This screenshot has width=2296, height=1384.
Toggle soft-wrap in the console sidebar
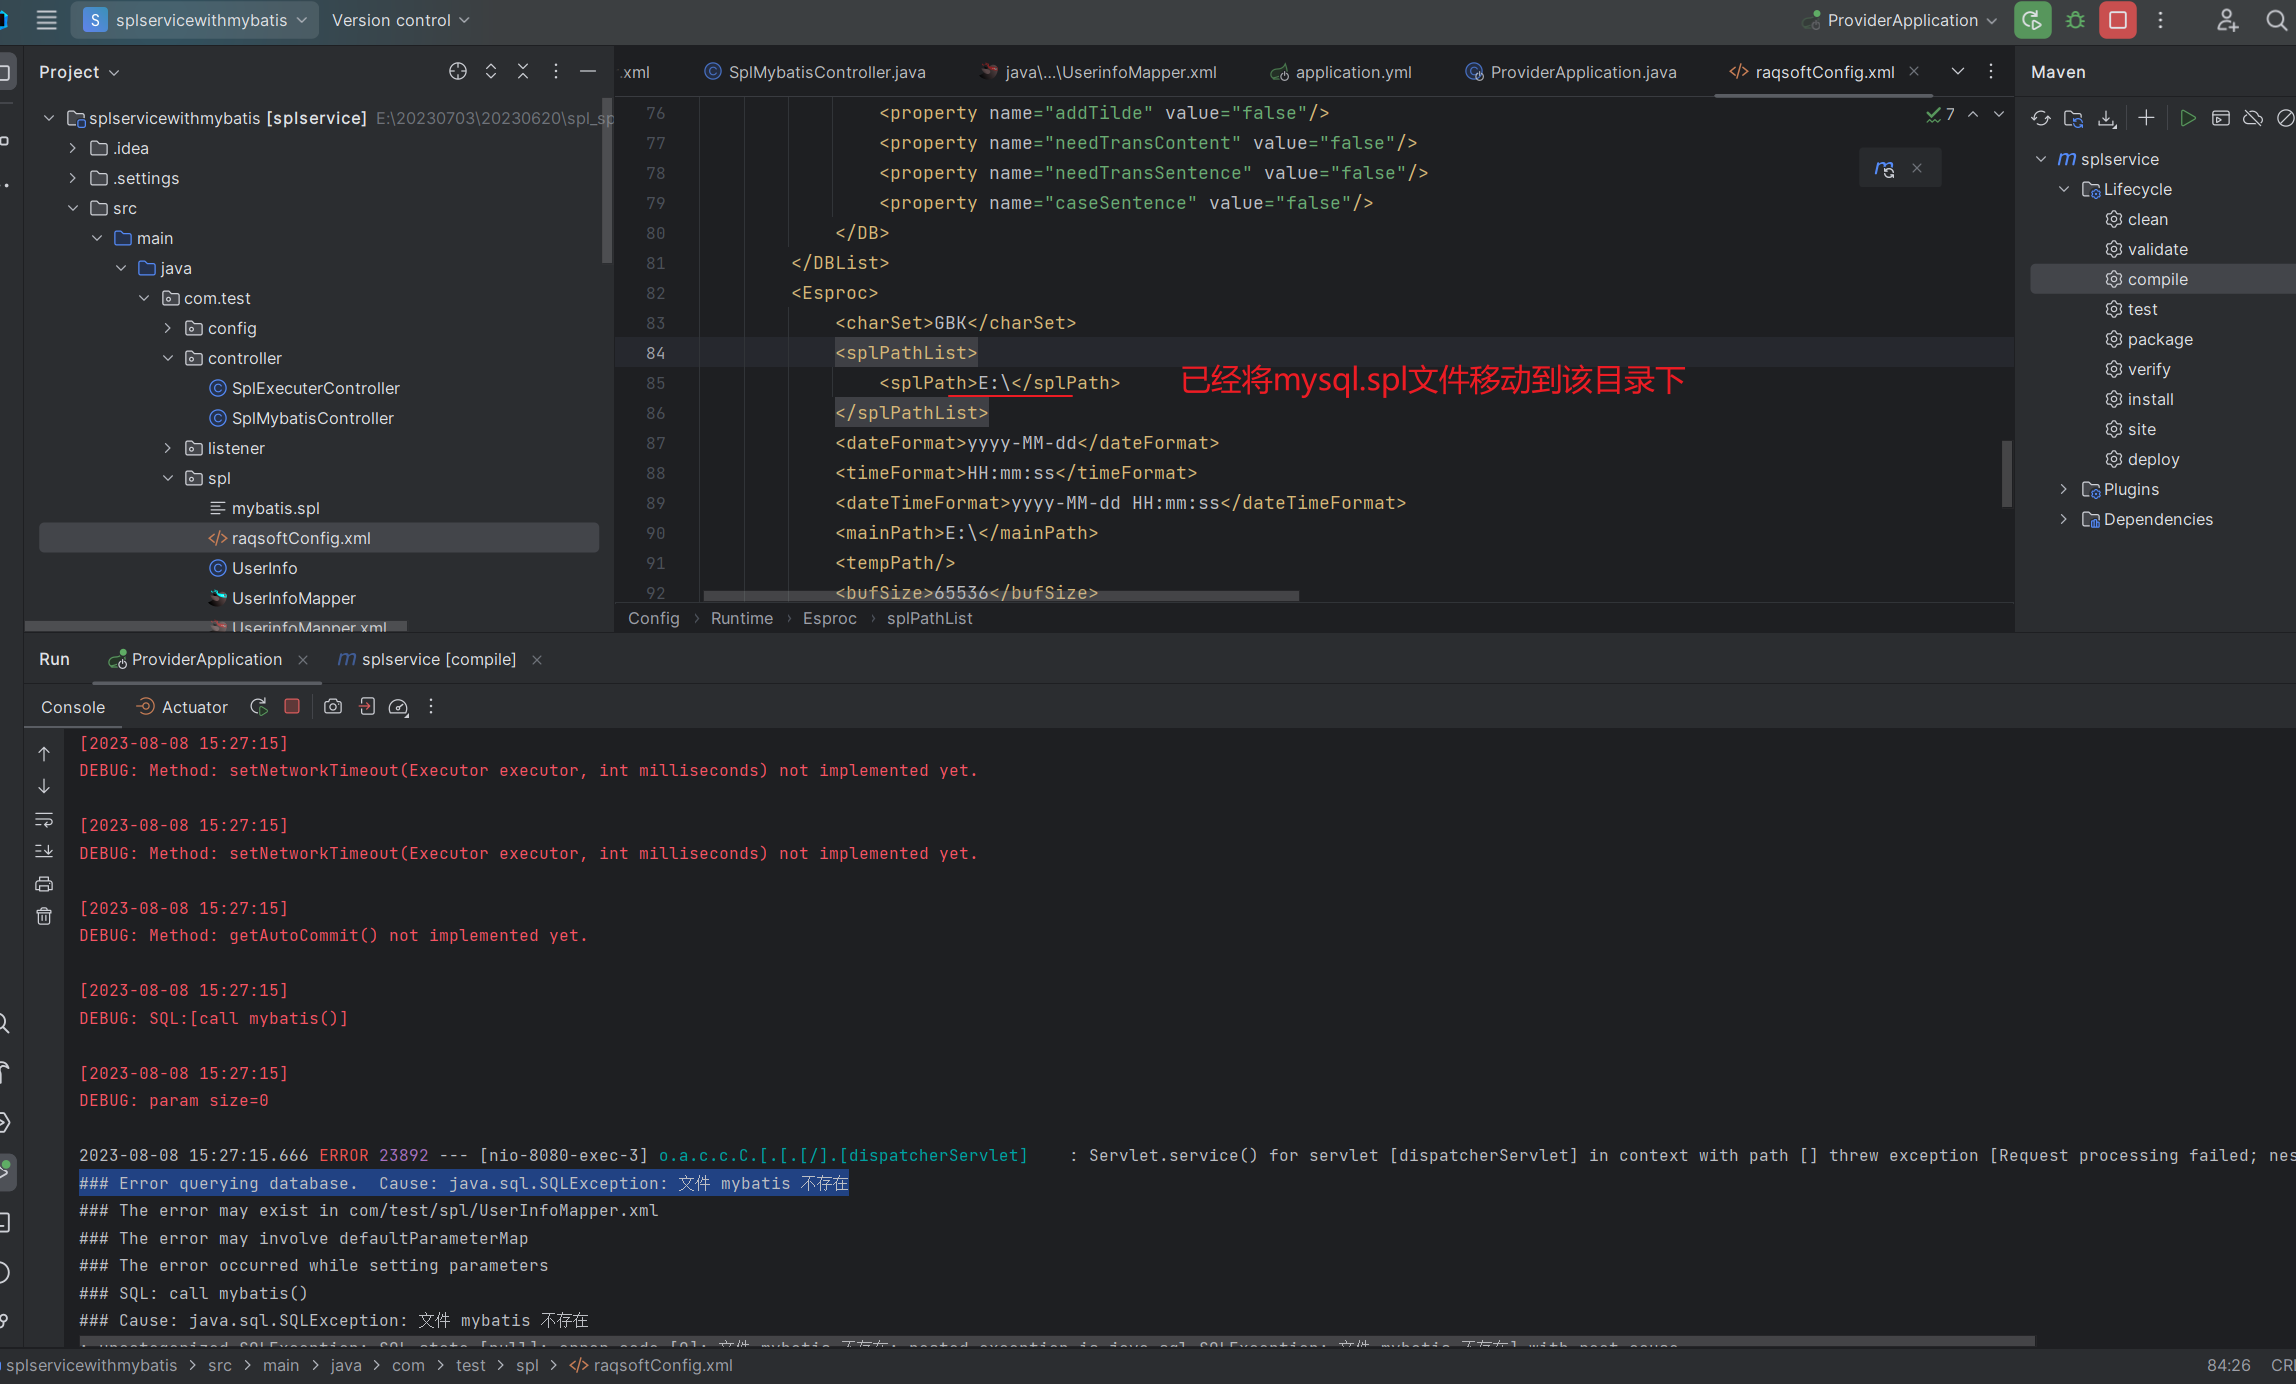pyautogui.click(x=44, y=820)
